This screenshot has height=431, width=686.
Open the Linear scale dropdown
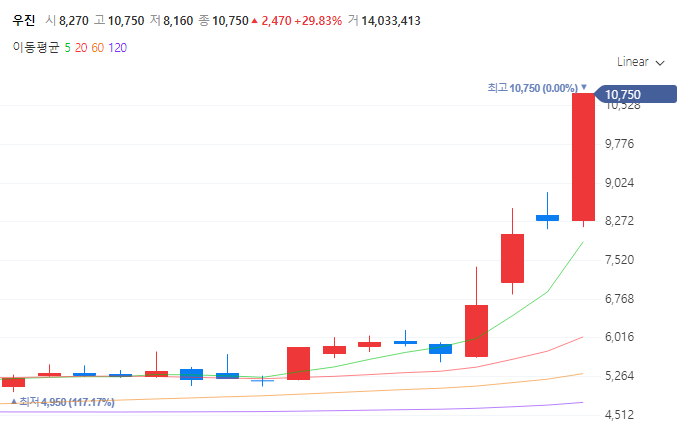click(x=640, y=62)
